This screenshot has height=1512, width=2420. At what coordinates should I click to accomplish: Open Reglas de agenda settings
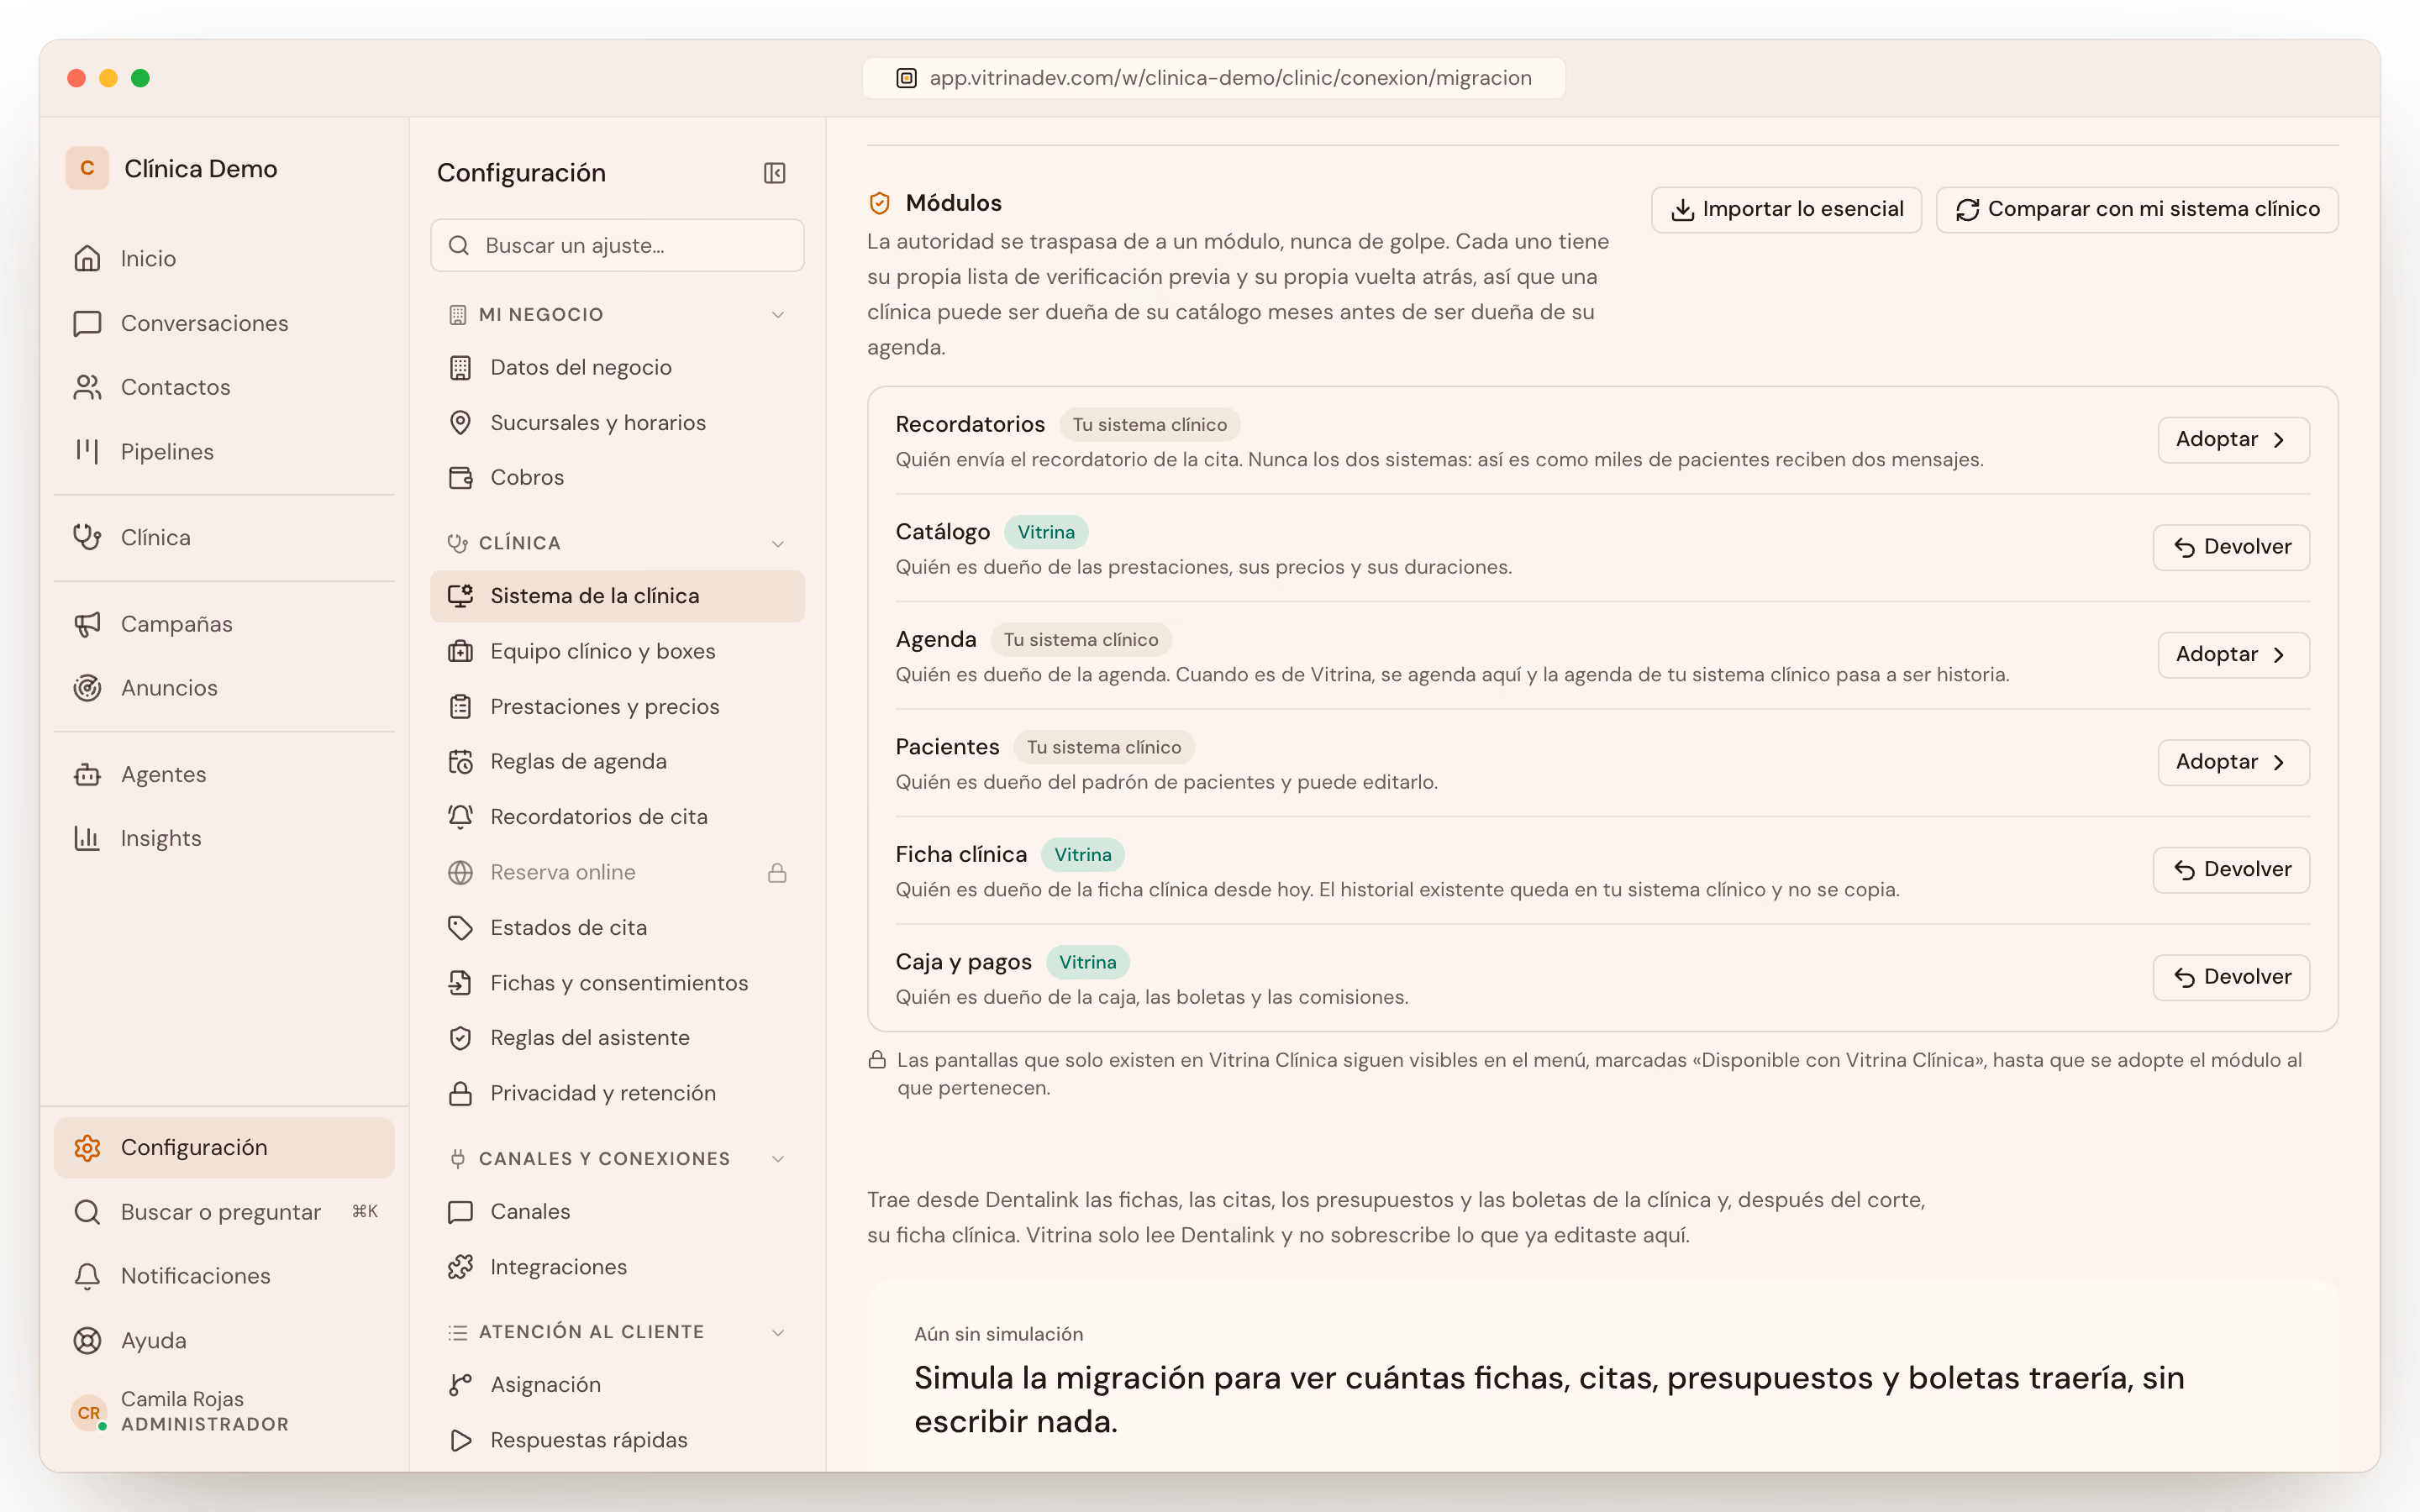point(617,762)
